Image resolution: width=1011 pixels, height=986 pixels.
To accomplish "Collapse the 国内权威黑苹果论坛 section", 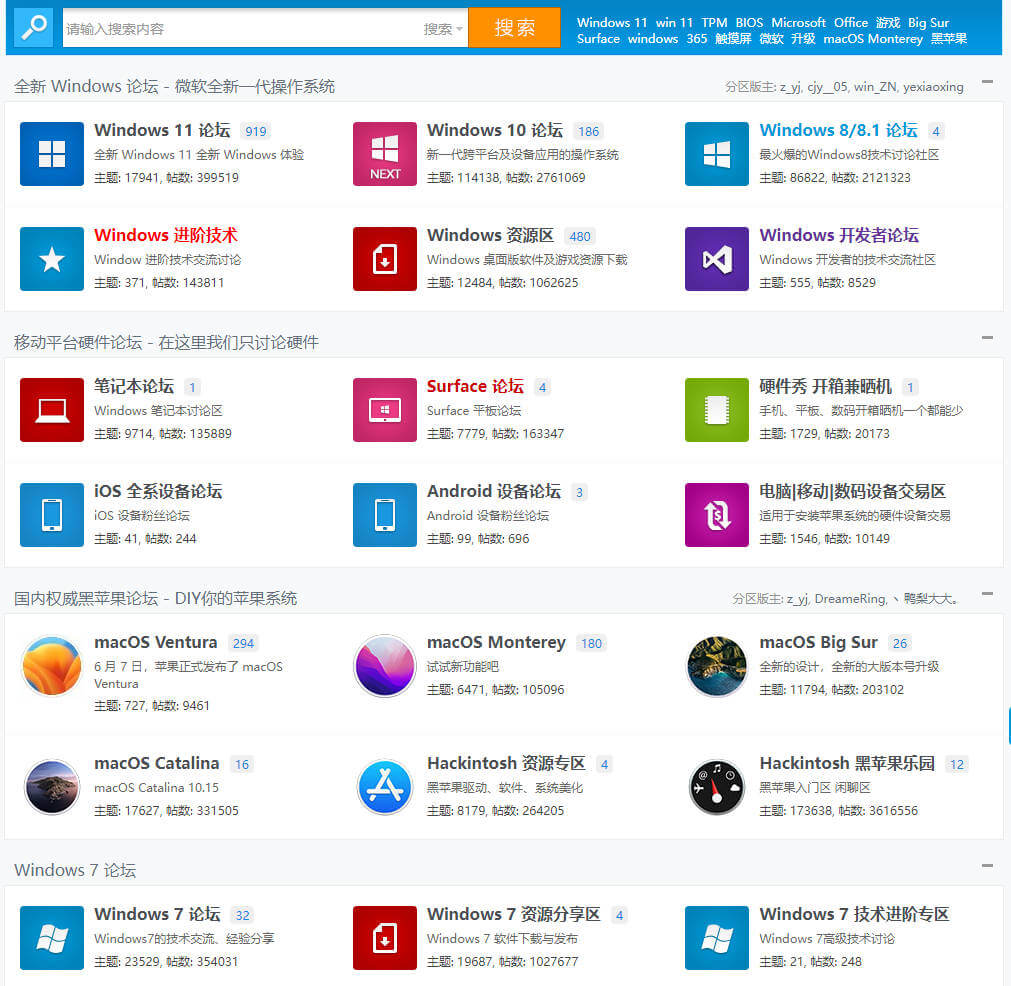I will 987,593.
